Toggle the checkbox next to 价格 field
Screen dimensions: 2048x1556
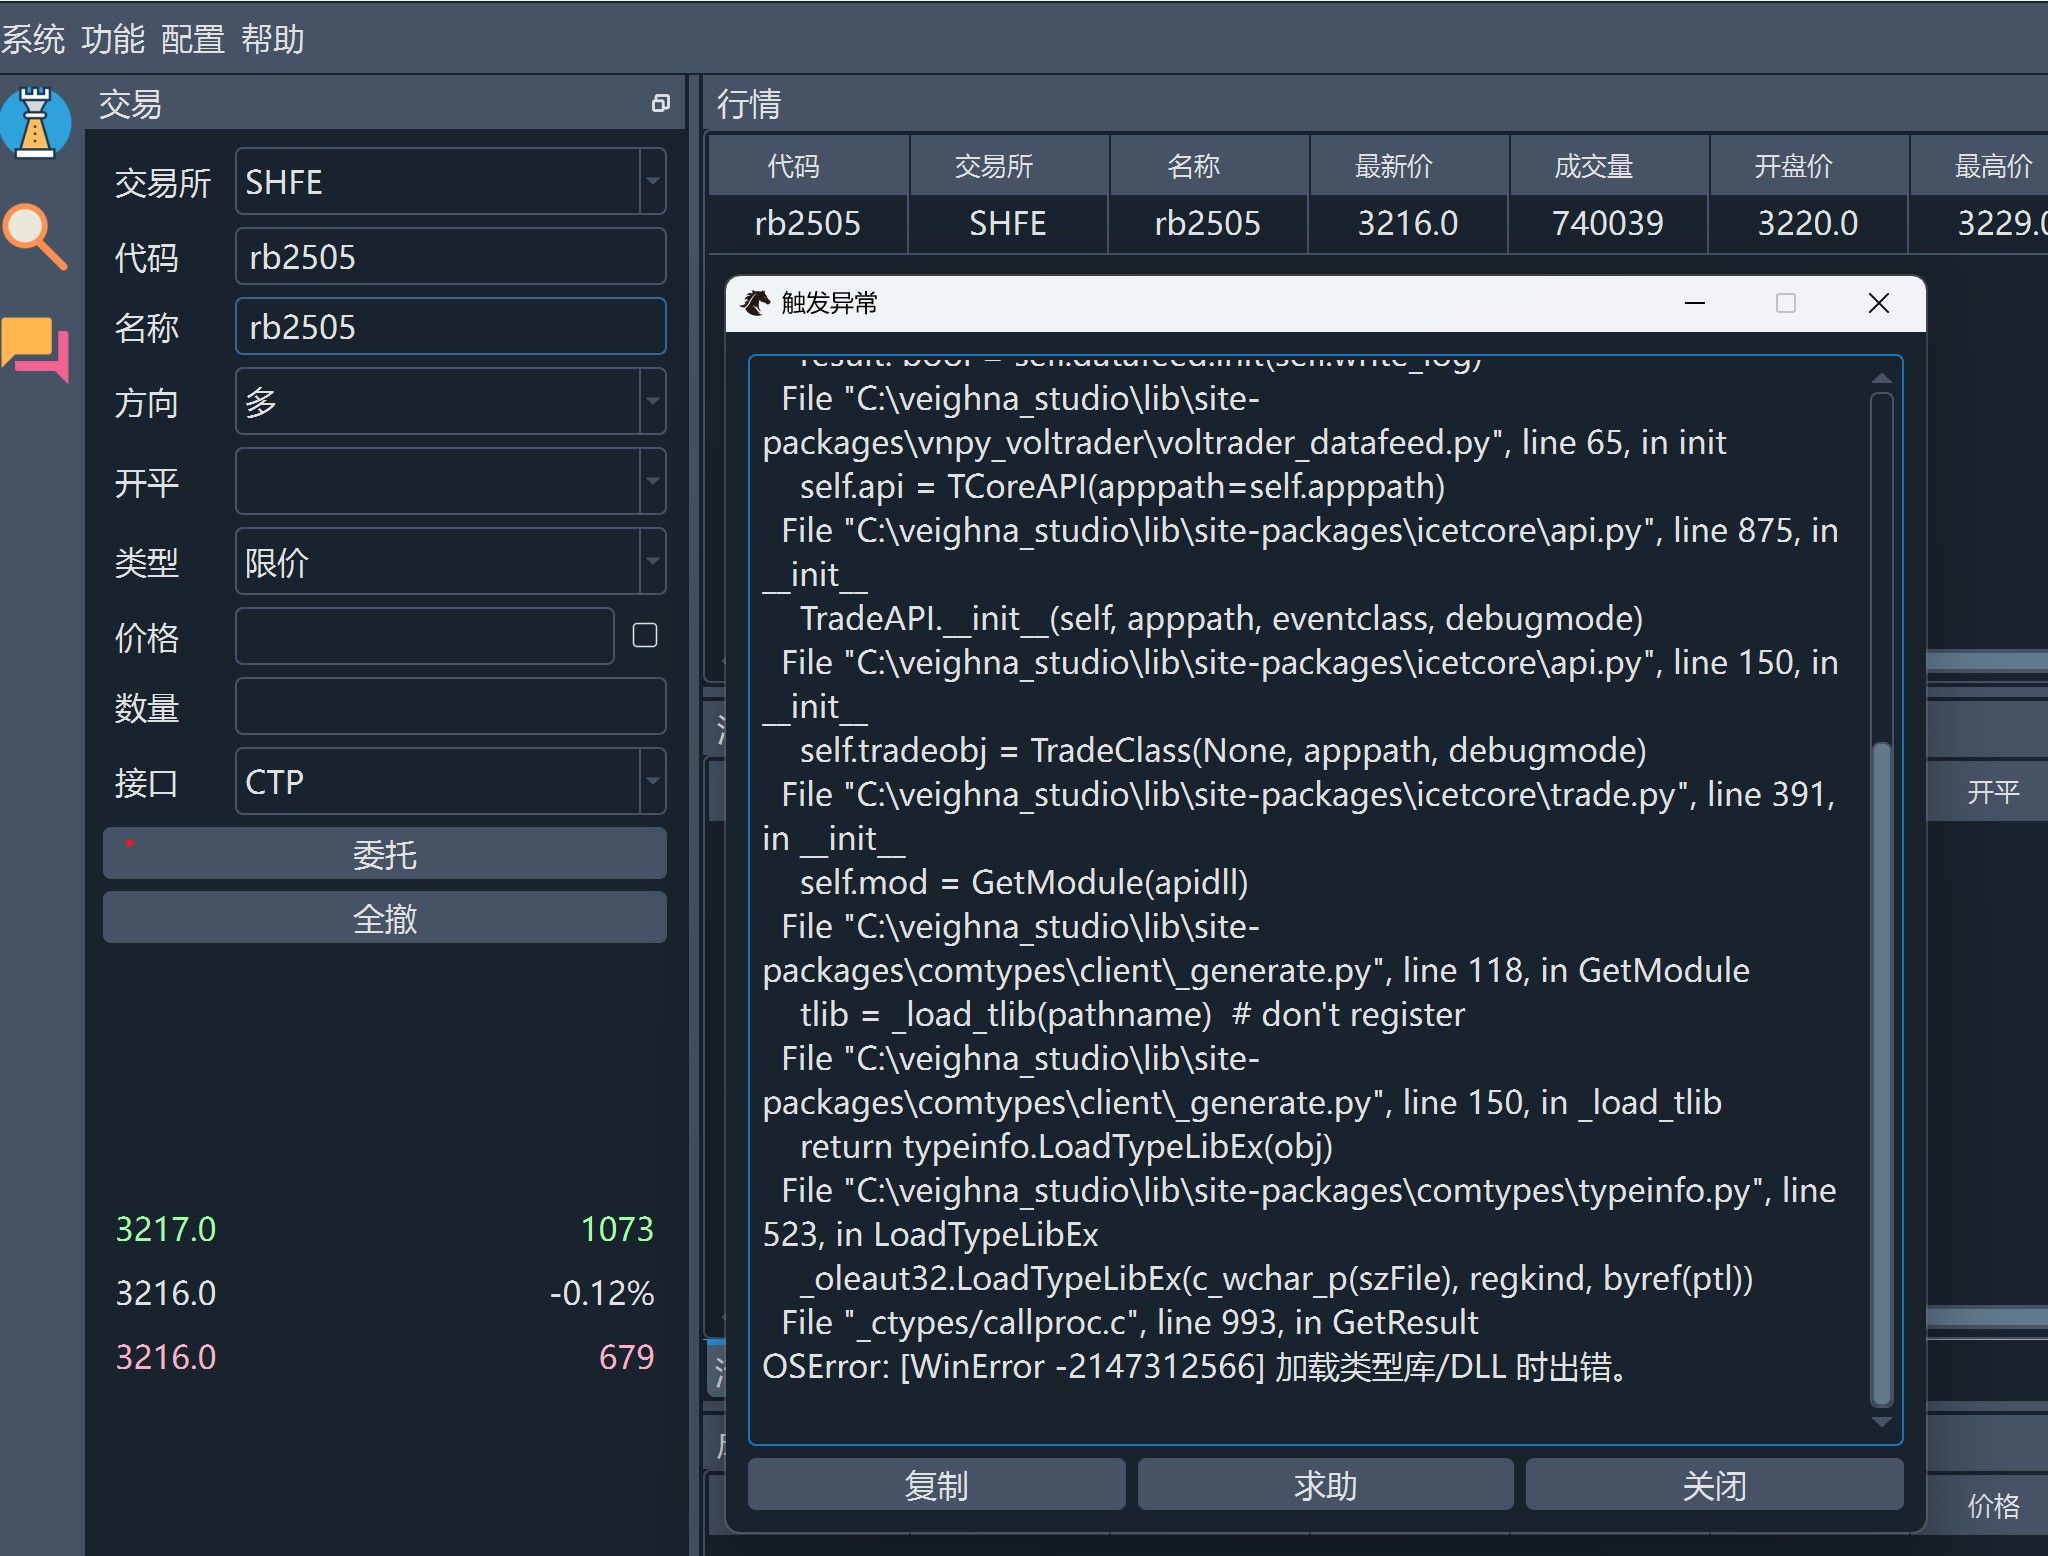coord(645,636)
